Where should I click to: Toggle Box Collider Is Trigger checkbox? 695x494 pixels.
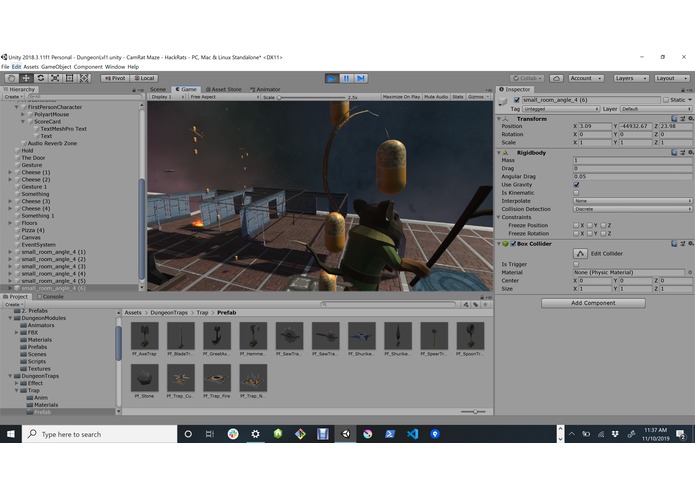pyautogui.click(x=576, y=264)
